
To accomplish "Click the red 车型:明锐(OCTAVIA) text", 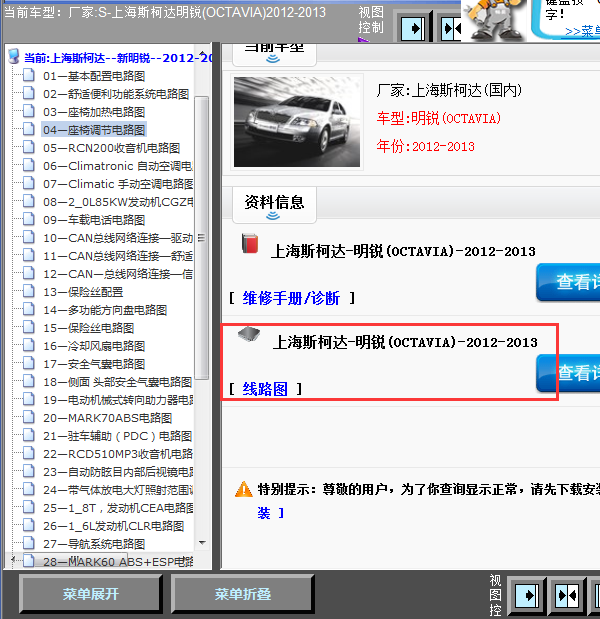I will 439,118.
